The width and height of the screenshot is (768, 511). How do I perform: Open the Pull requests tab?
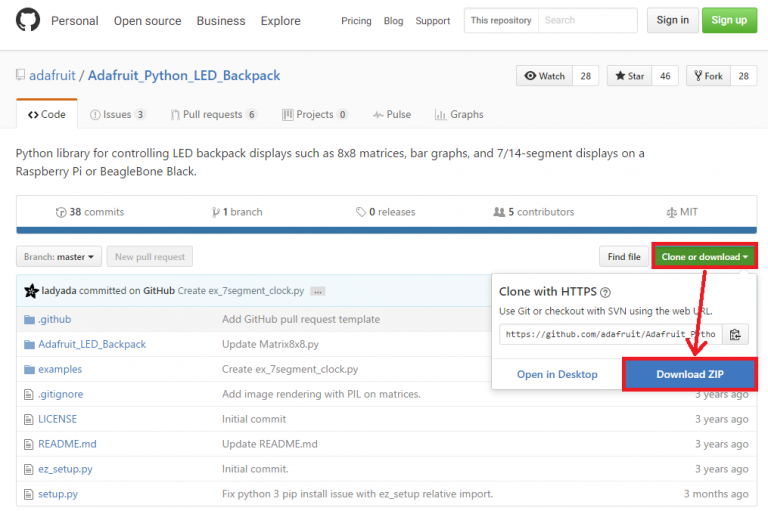[x=212, y=115]
